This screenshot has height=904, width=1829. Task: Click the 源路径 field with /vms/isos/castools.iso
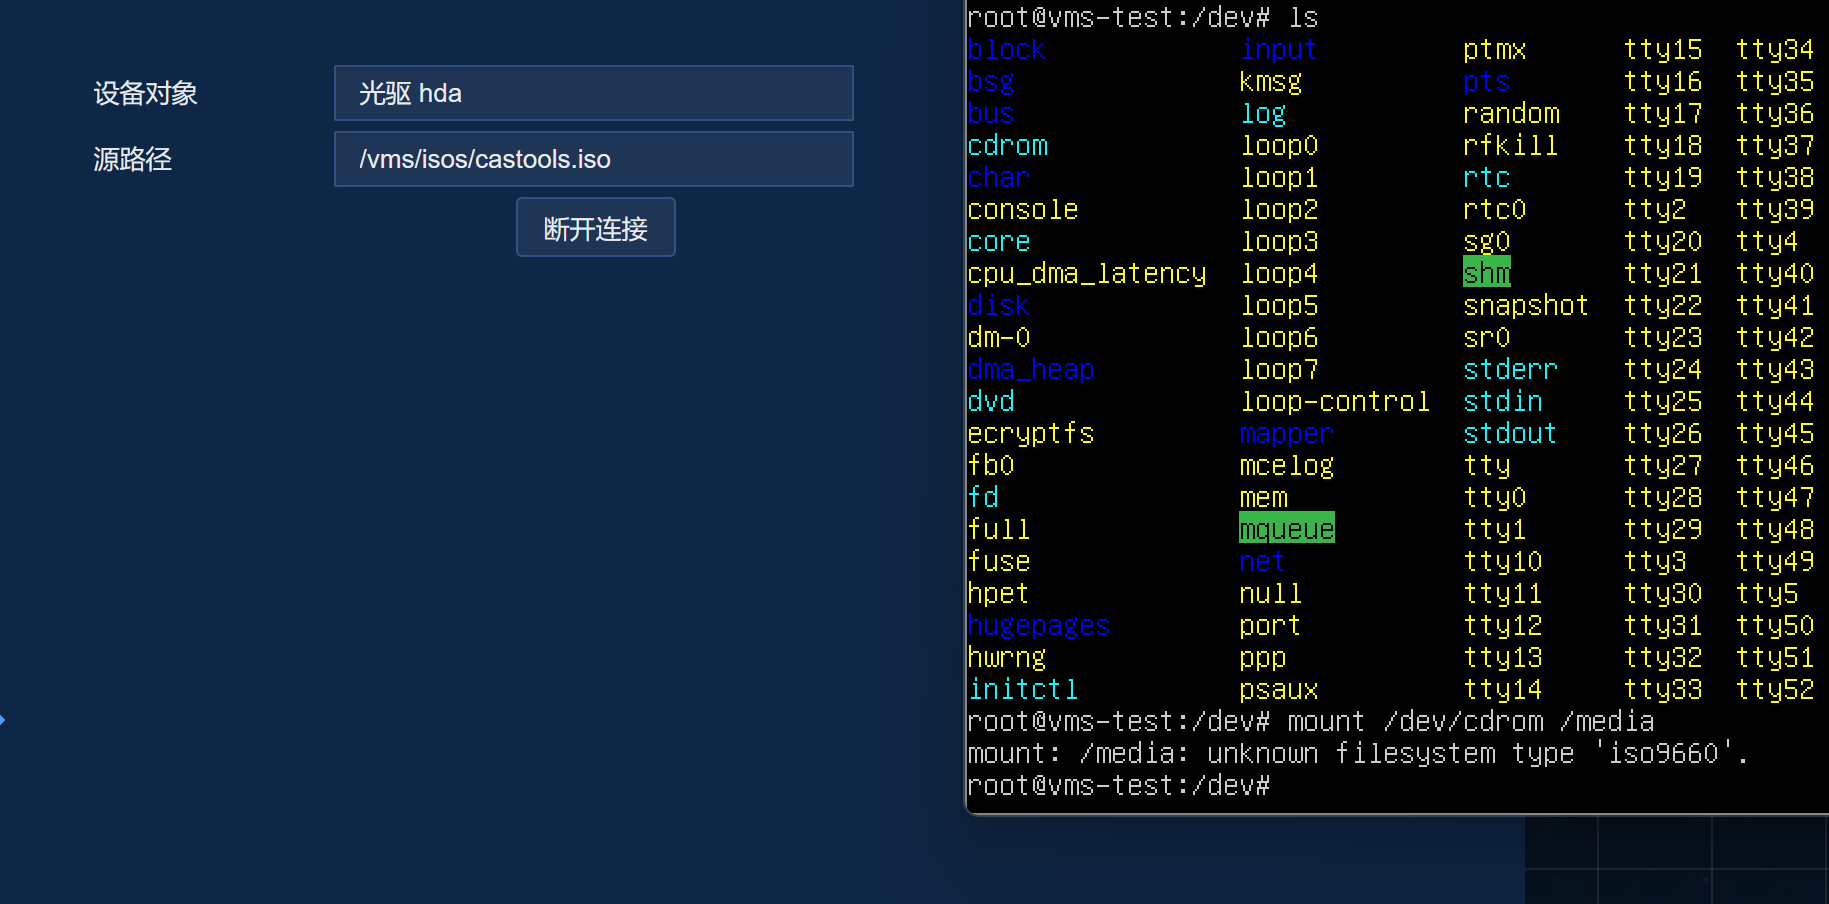593,159
